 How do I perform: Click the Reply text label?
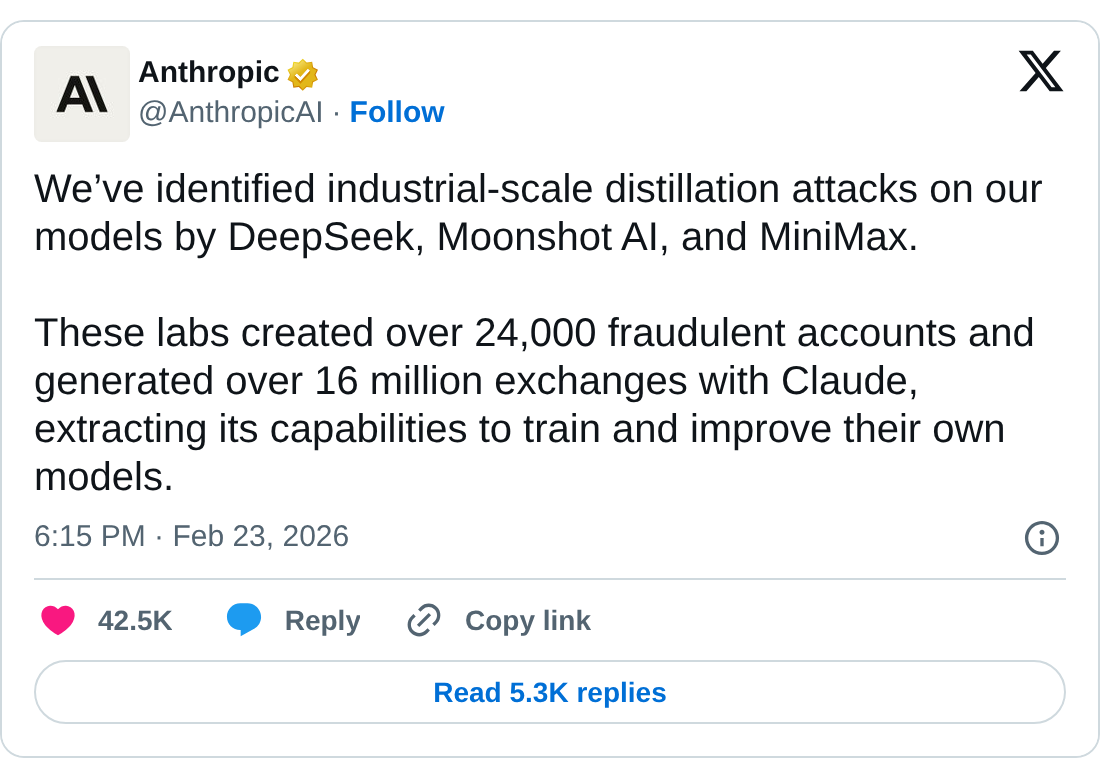[322, 621]
